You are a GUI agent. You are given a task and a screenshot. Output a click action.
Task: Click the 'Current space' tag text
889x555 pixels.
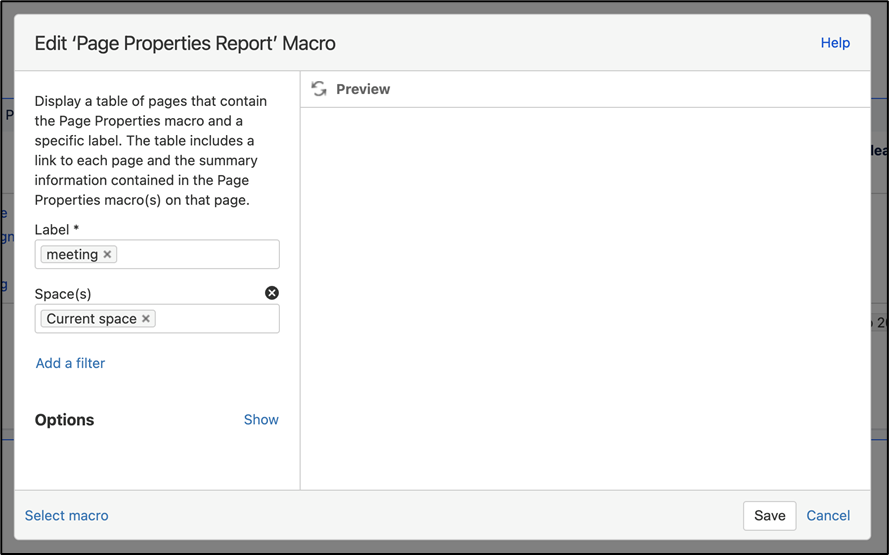[x=91, y=319]
